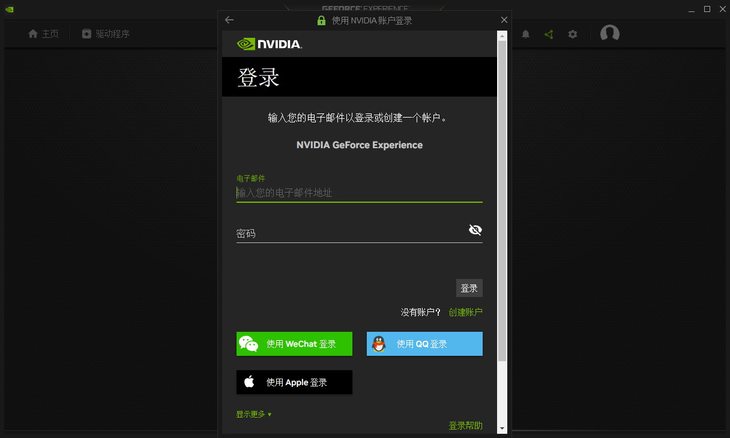The height and width of the screenshot is (438, 730).
Task: Click the back arrow in login dialog
Action: (229, 20)
